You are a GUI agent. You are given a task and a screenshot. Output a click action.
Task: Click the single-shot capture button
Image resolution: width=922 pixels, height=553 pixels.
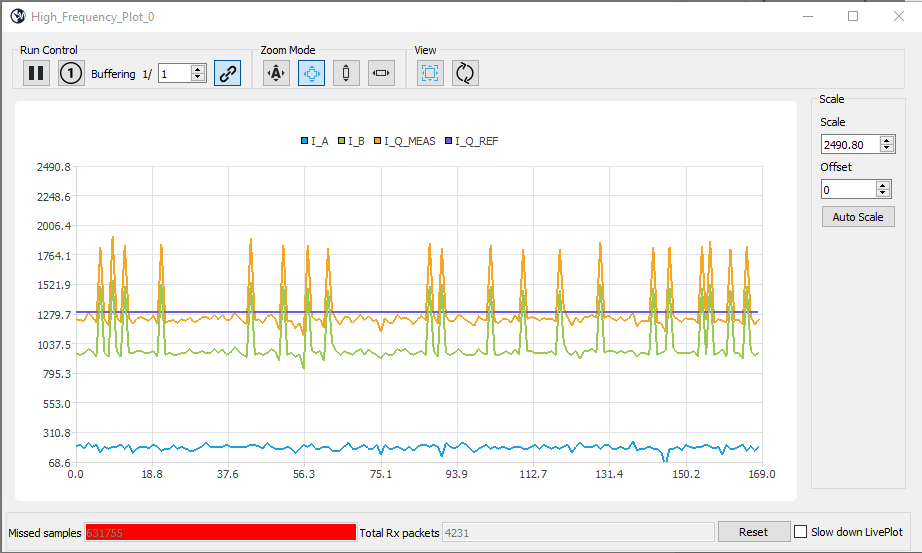point(71,74)
